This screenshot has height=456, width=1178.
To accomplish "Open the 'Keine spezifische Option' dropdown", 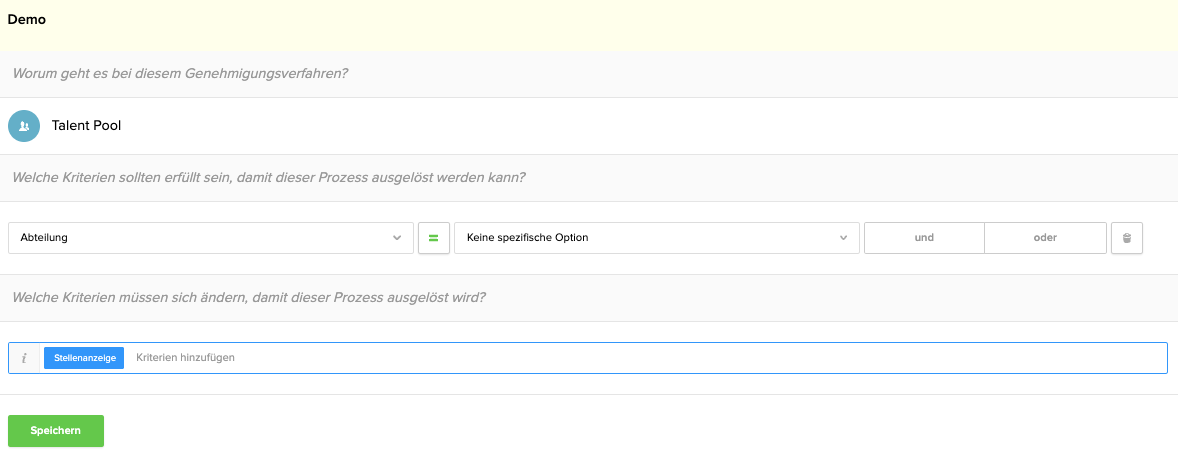I will [x=657, y=238].
